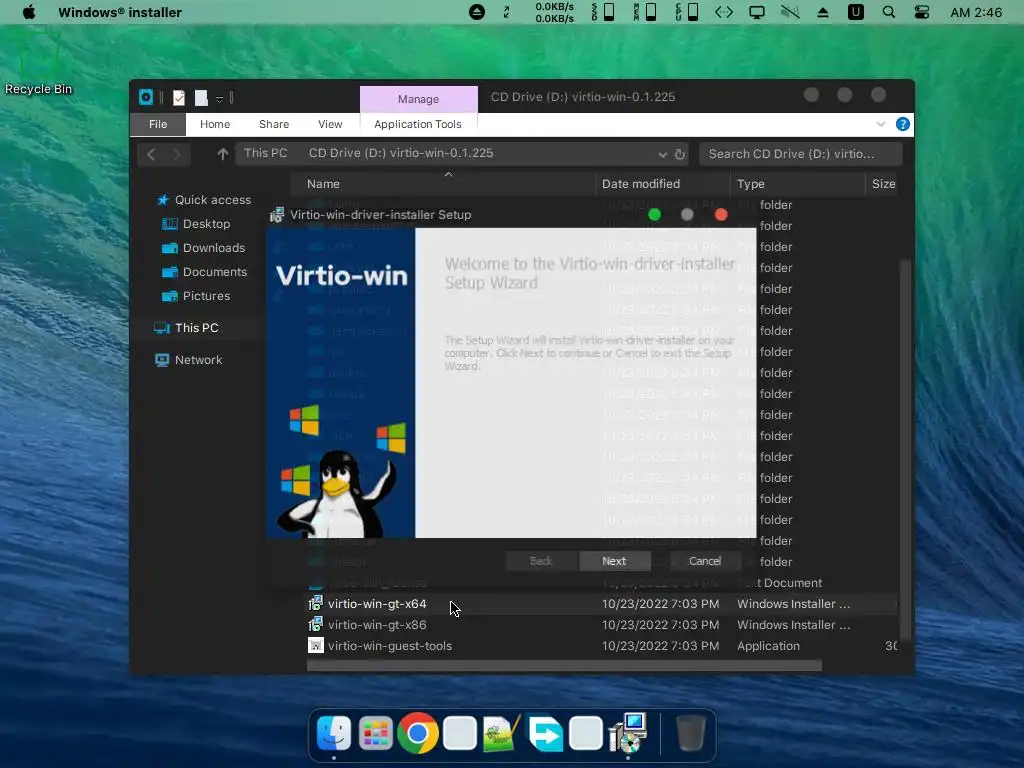Select the Manage contextual tab
Viewport: 1024px width, 768px height.
[x=419, y=99]
